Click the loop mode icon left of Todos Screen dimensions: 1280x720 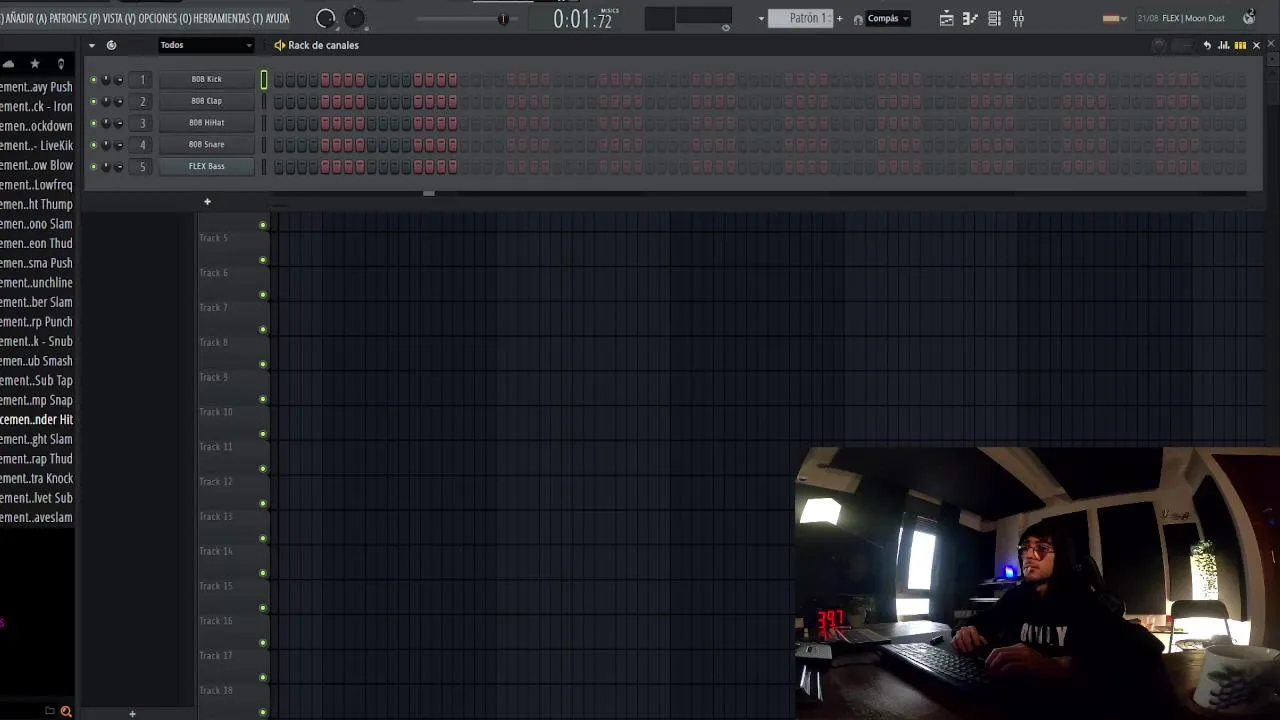(111, 45)
